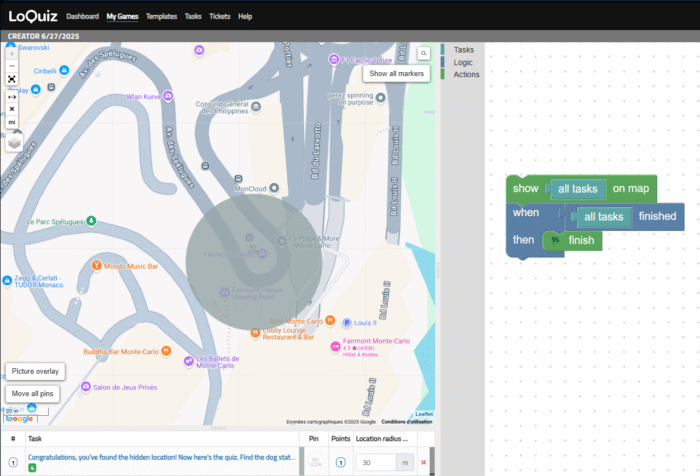Click the grey task location circle
700x476 pixels.
click(254, 262)
